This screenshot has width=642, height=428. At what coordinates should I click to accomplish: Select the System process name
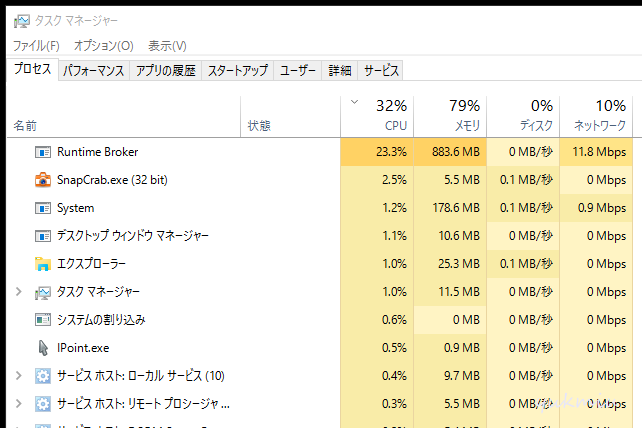tap(75, 208)
